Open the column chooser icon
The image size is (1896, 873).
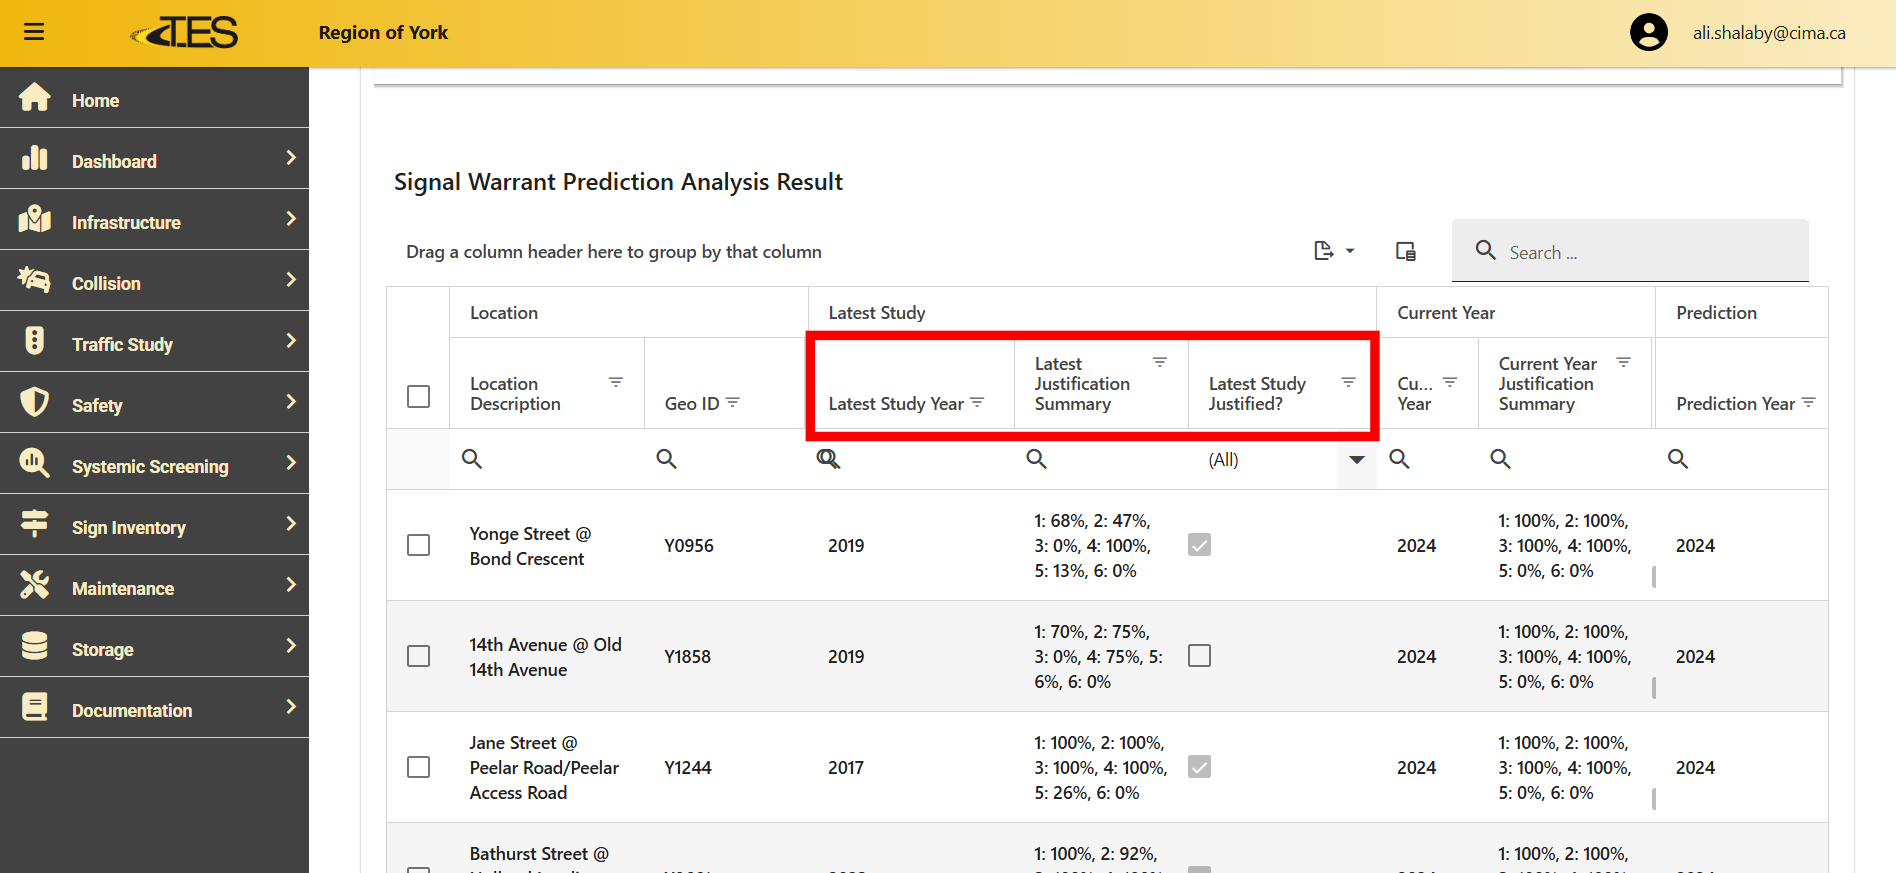point(1405,251)
